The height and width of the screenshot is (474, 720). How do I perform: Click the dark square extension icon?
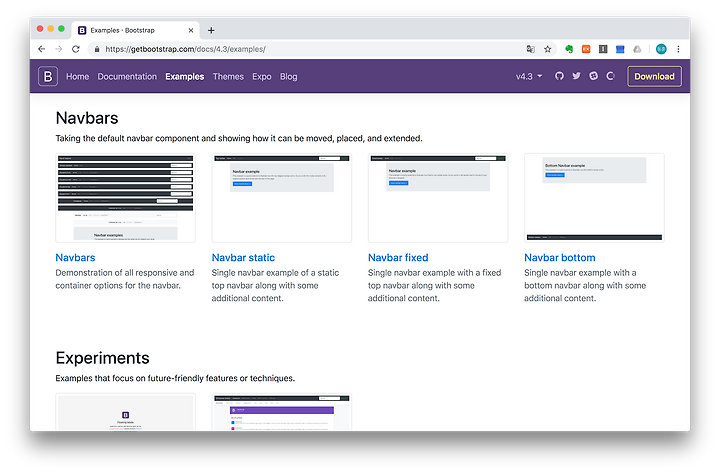[603, 49]
